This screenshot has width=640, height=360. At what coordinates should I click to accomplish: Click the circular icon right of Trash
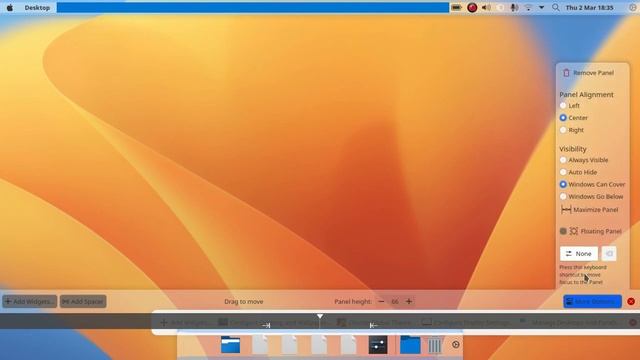coord(456,345)
